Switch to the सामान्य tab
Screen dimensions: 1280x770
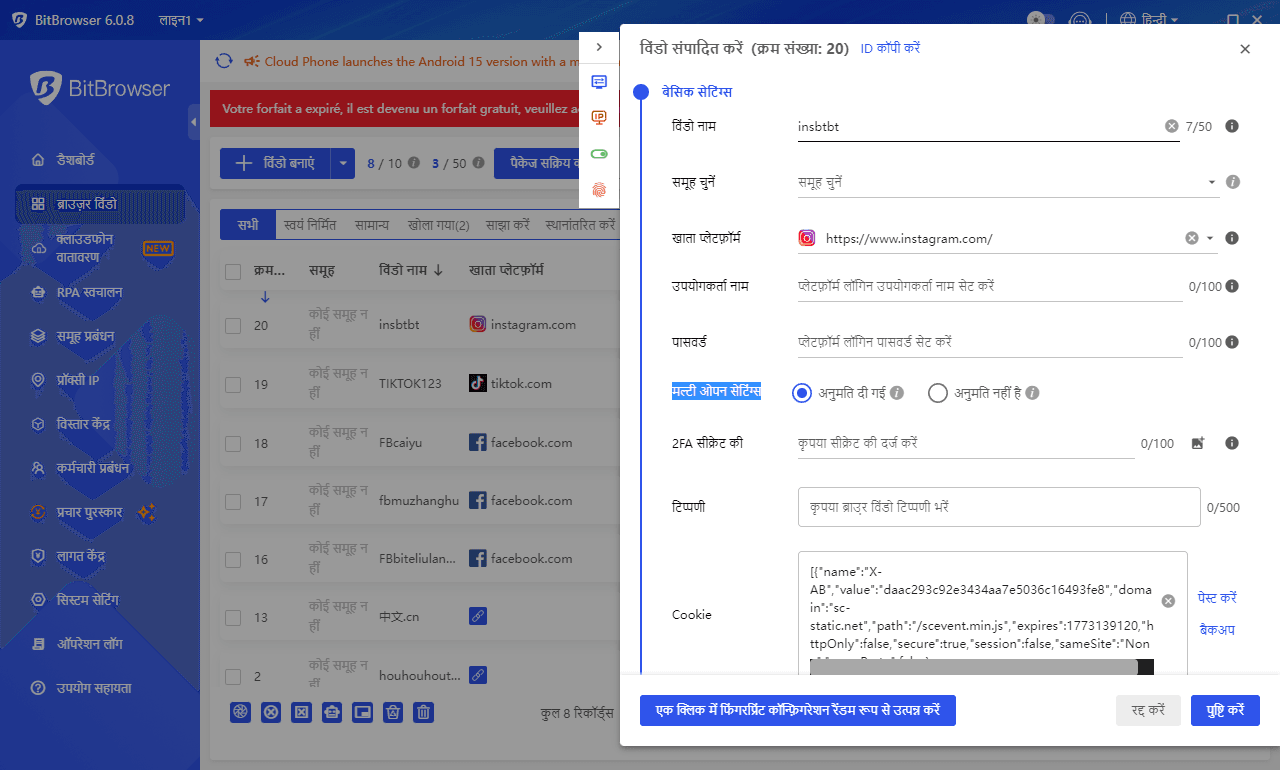click(372, 225)
